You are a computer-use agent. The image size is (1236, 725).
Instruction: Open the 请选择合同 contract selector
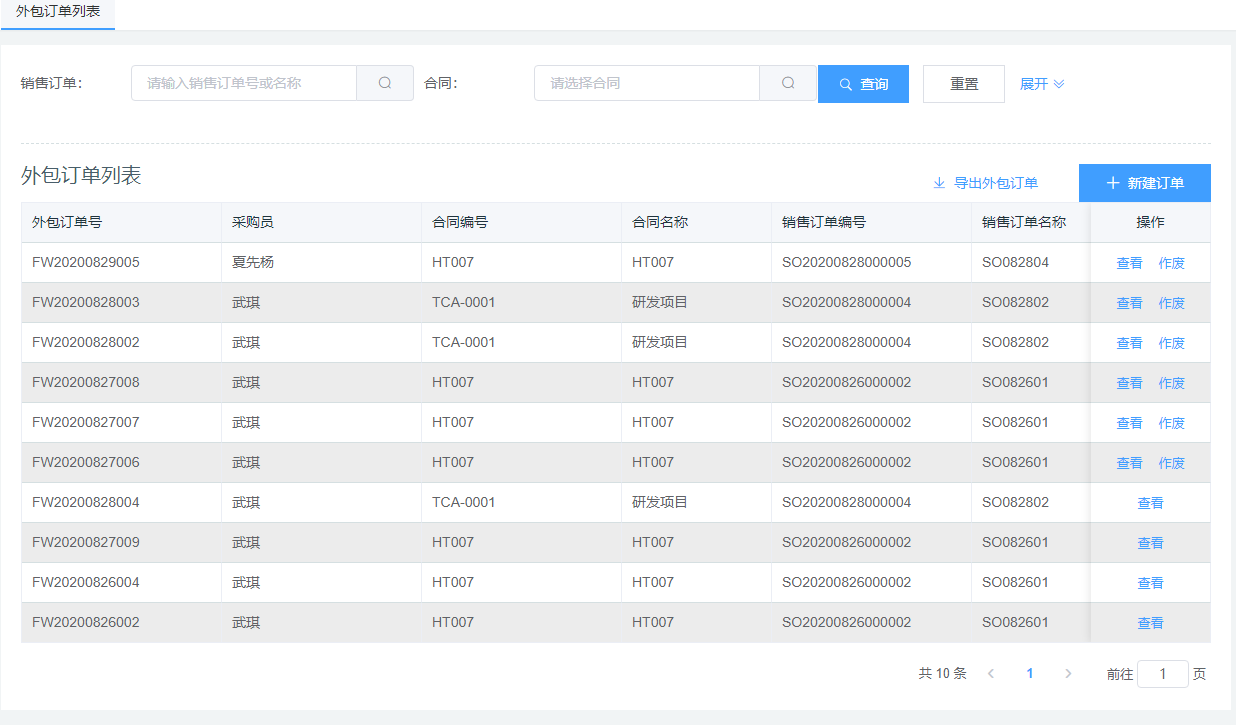(x=647, y=83)
